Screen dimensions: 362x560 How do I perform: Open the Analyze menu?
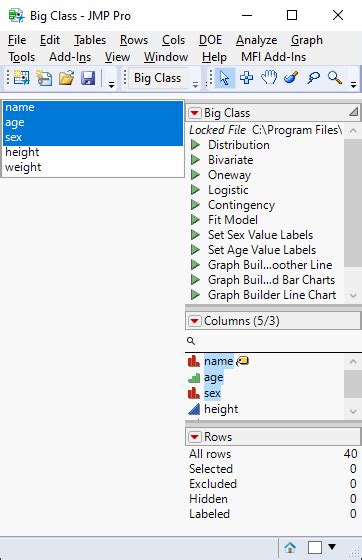pyautogui.click(x=256, y=40)
